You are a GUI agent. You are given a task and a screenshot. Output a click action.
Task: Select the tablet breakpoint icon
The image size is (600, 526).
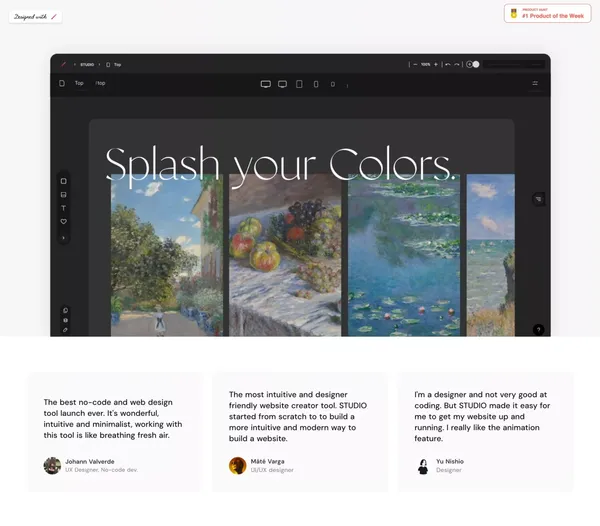pos(299,84)
